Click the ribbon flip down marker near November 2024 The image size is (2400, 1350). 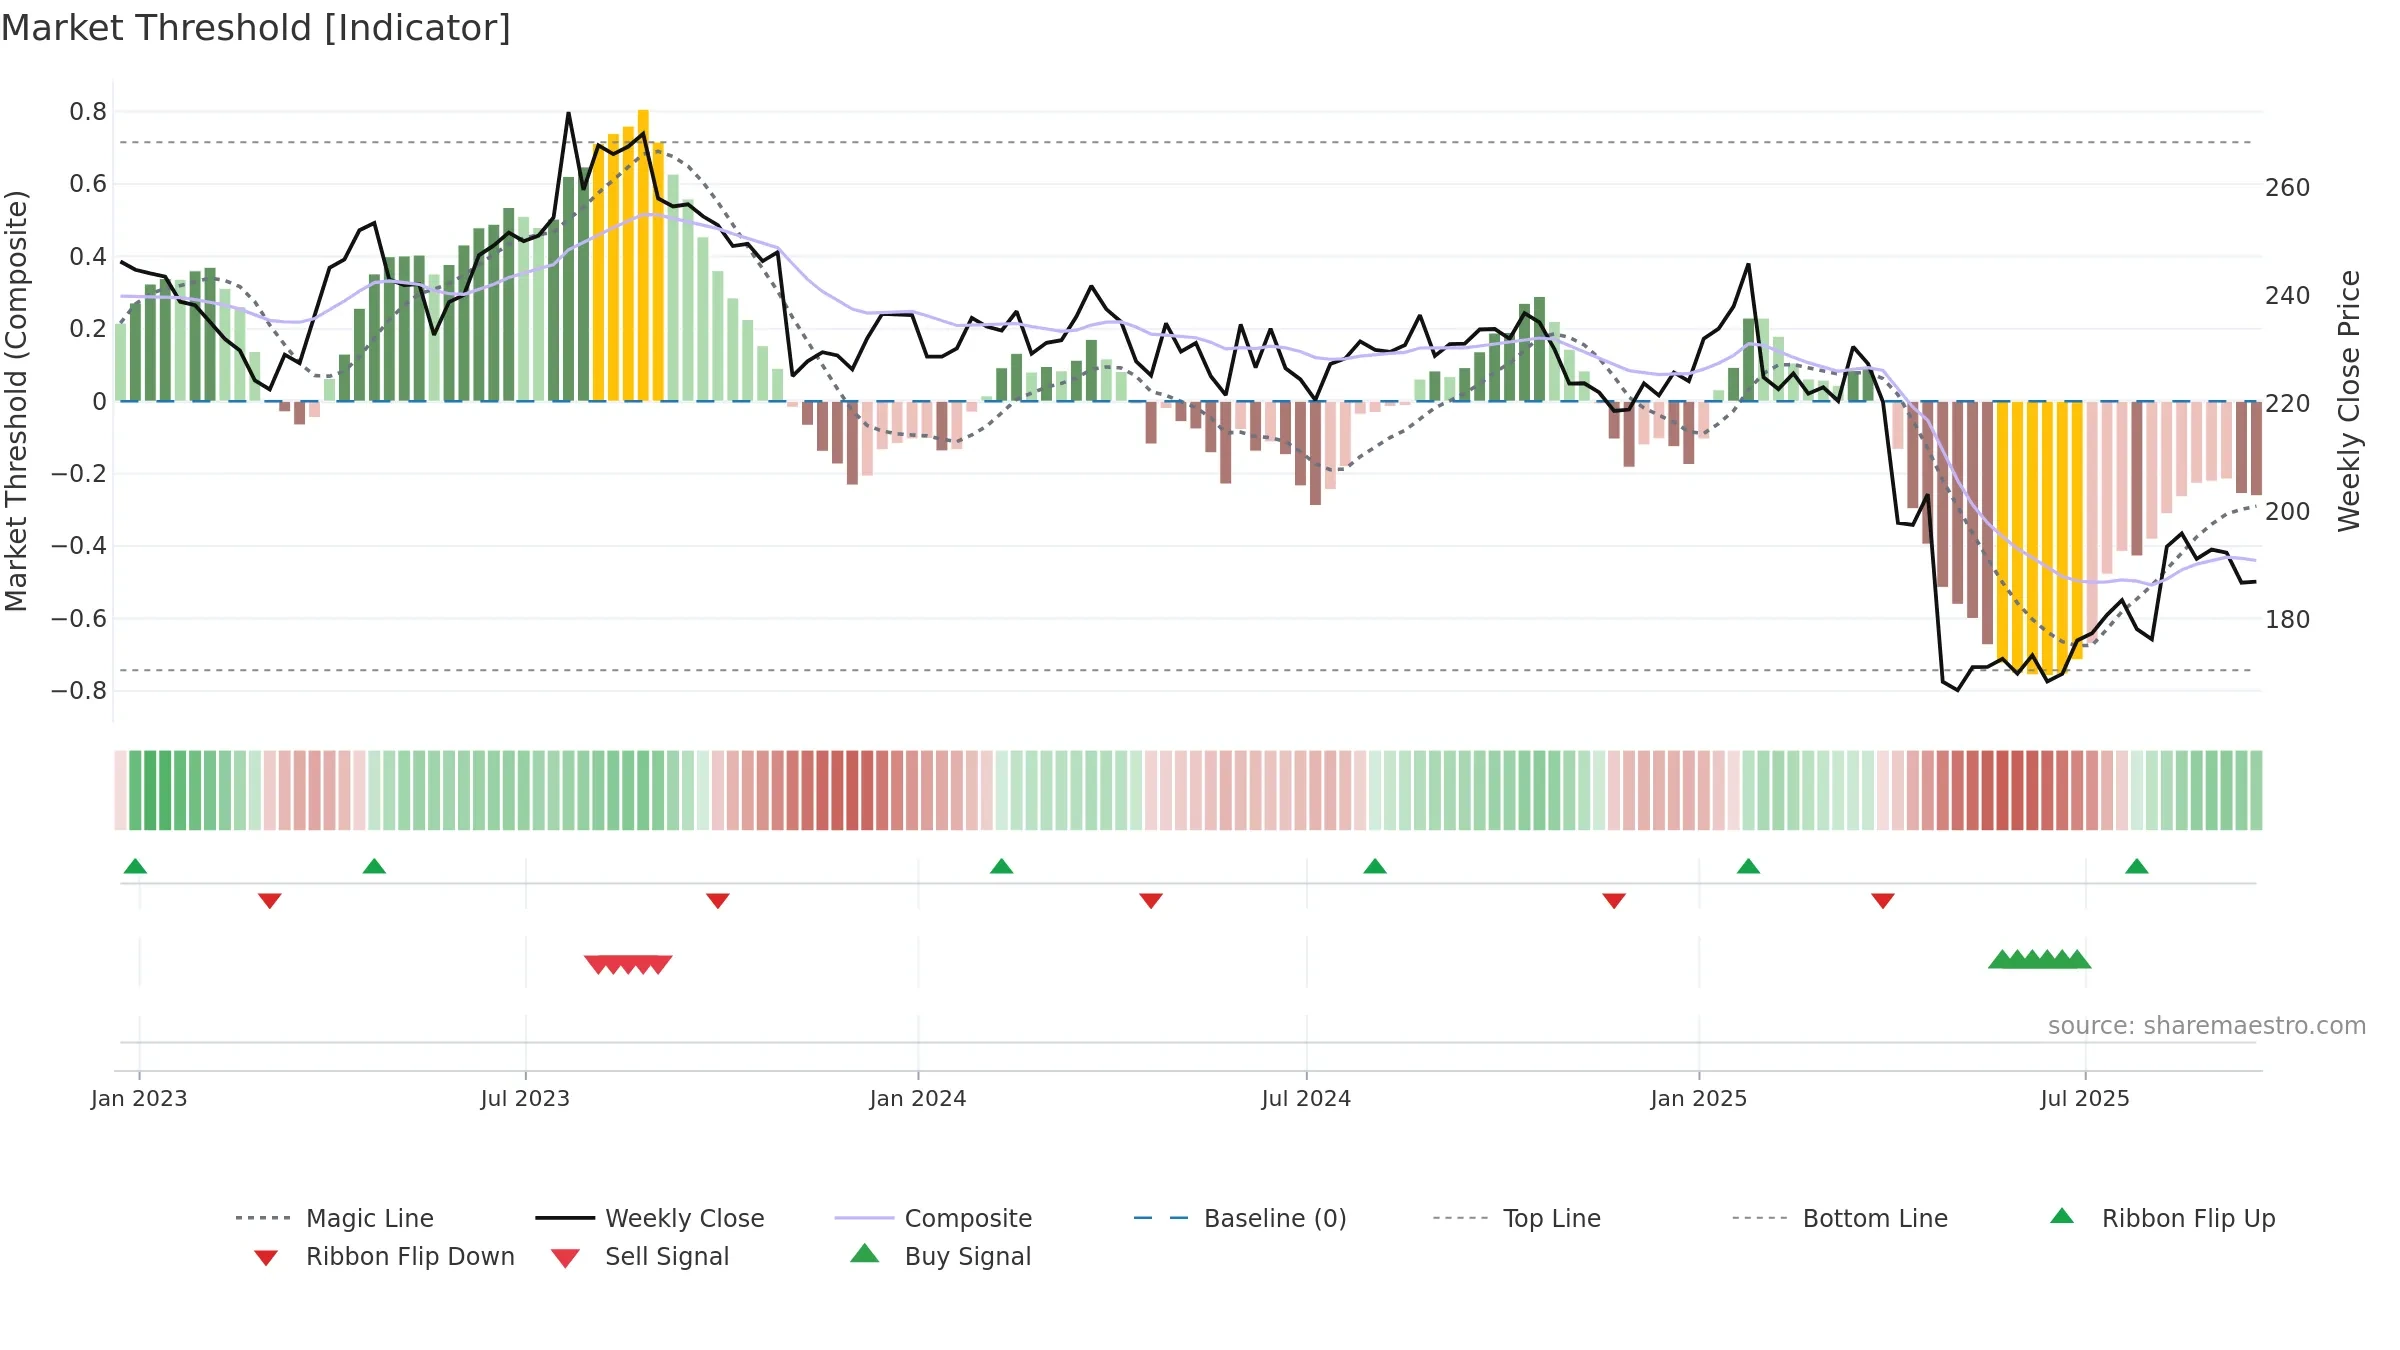[x=1614, y=901]
